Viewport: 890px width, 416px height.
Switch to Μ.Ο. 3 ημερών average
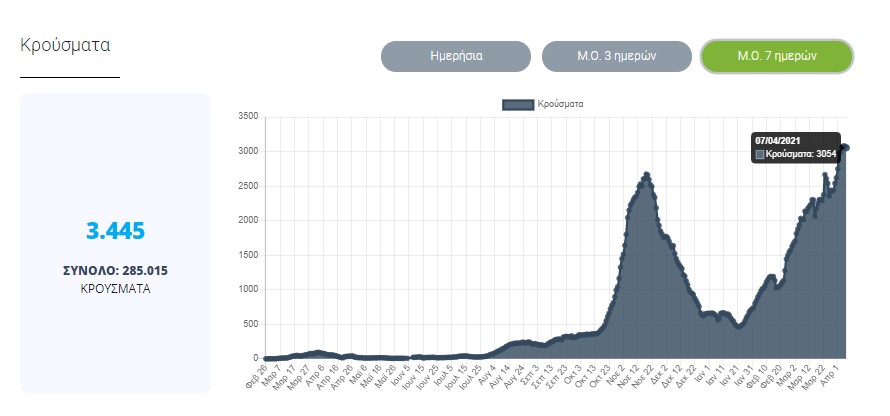point(616,57)
